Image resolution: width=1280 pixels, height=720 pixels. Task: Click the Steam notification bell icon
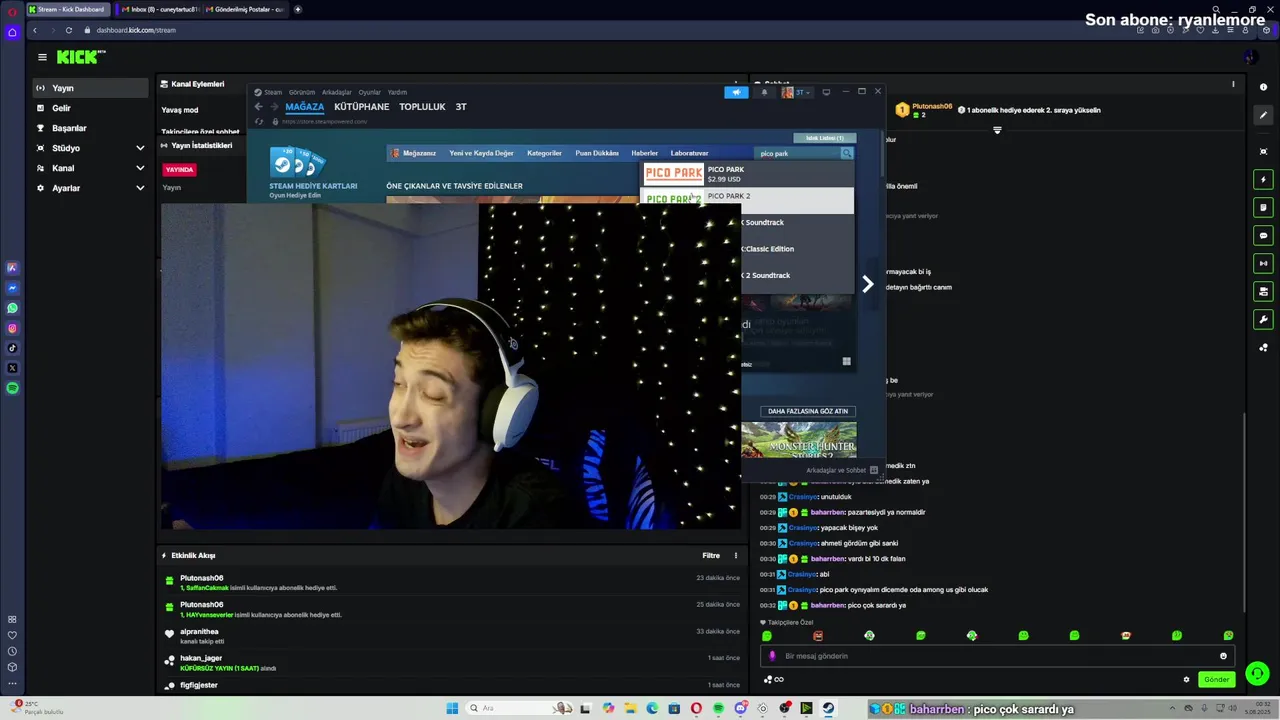point(765,92)
